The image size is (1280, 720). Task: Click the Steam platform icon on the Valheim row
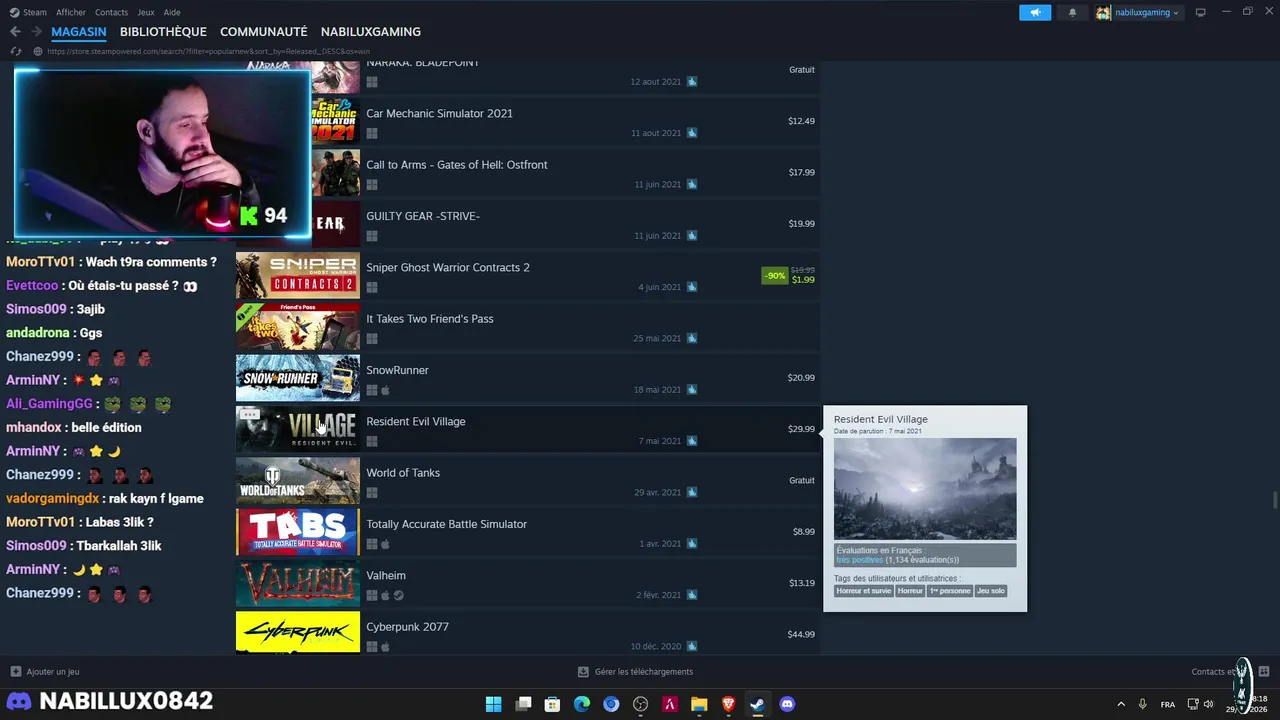(x=399, y=595)
